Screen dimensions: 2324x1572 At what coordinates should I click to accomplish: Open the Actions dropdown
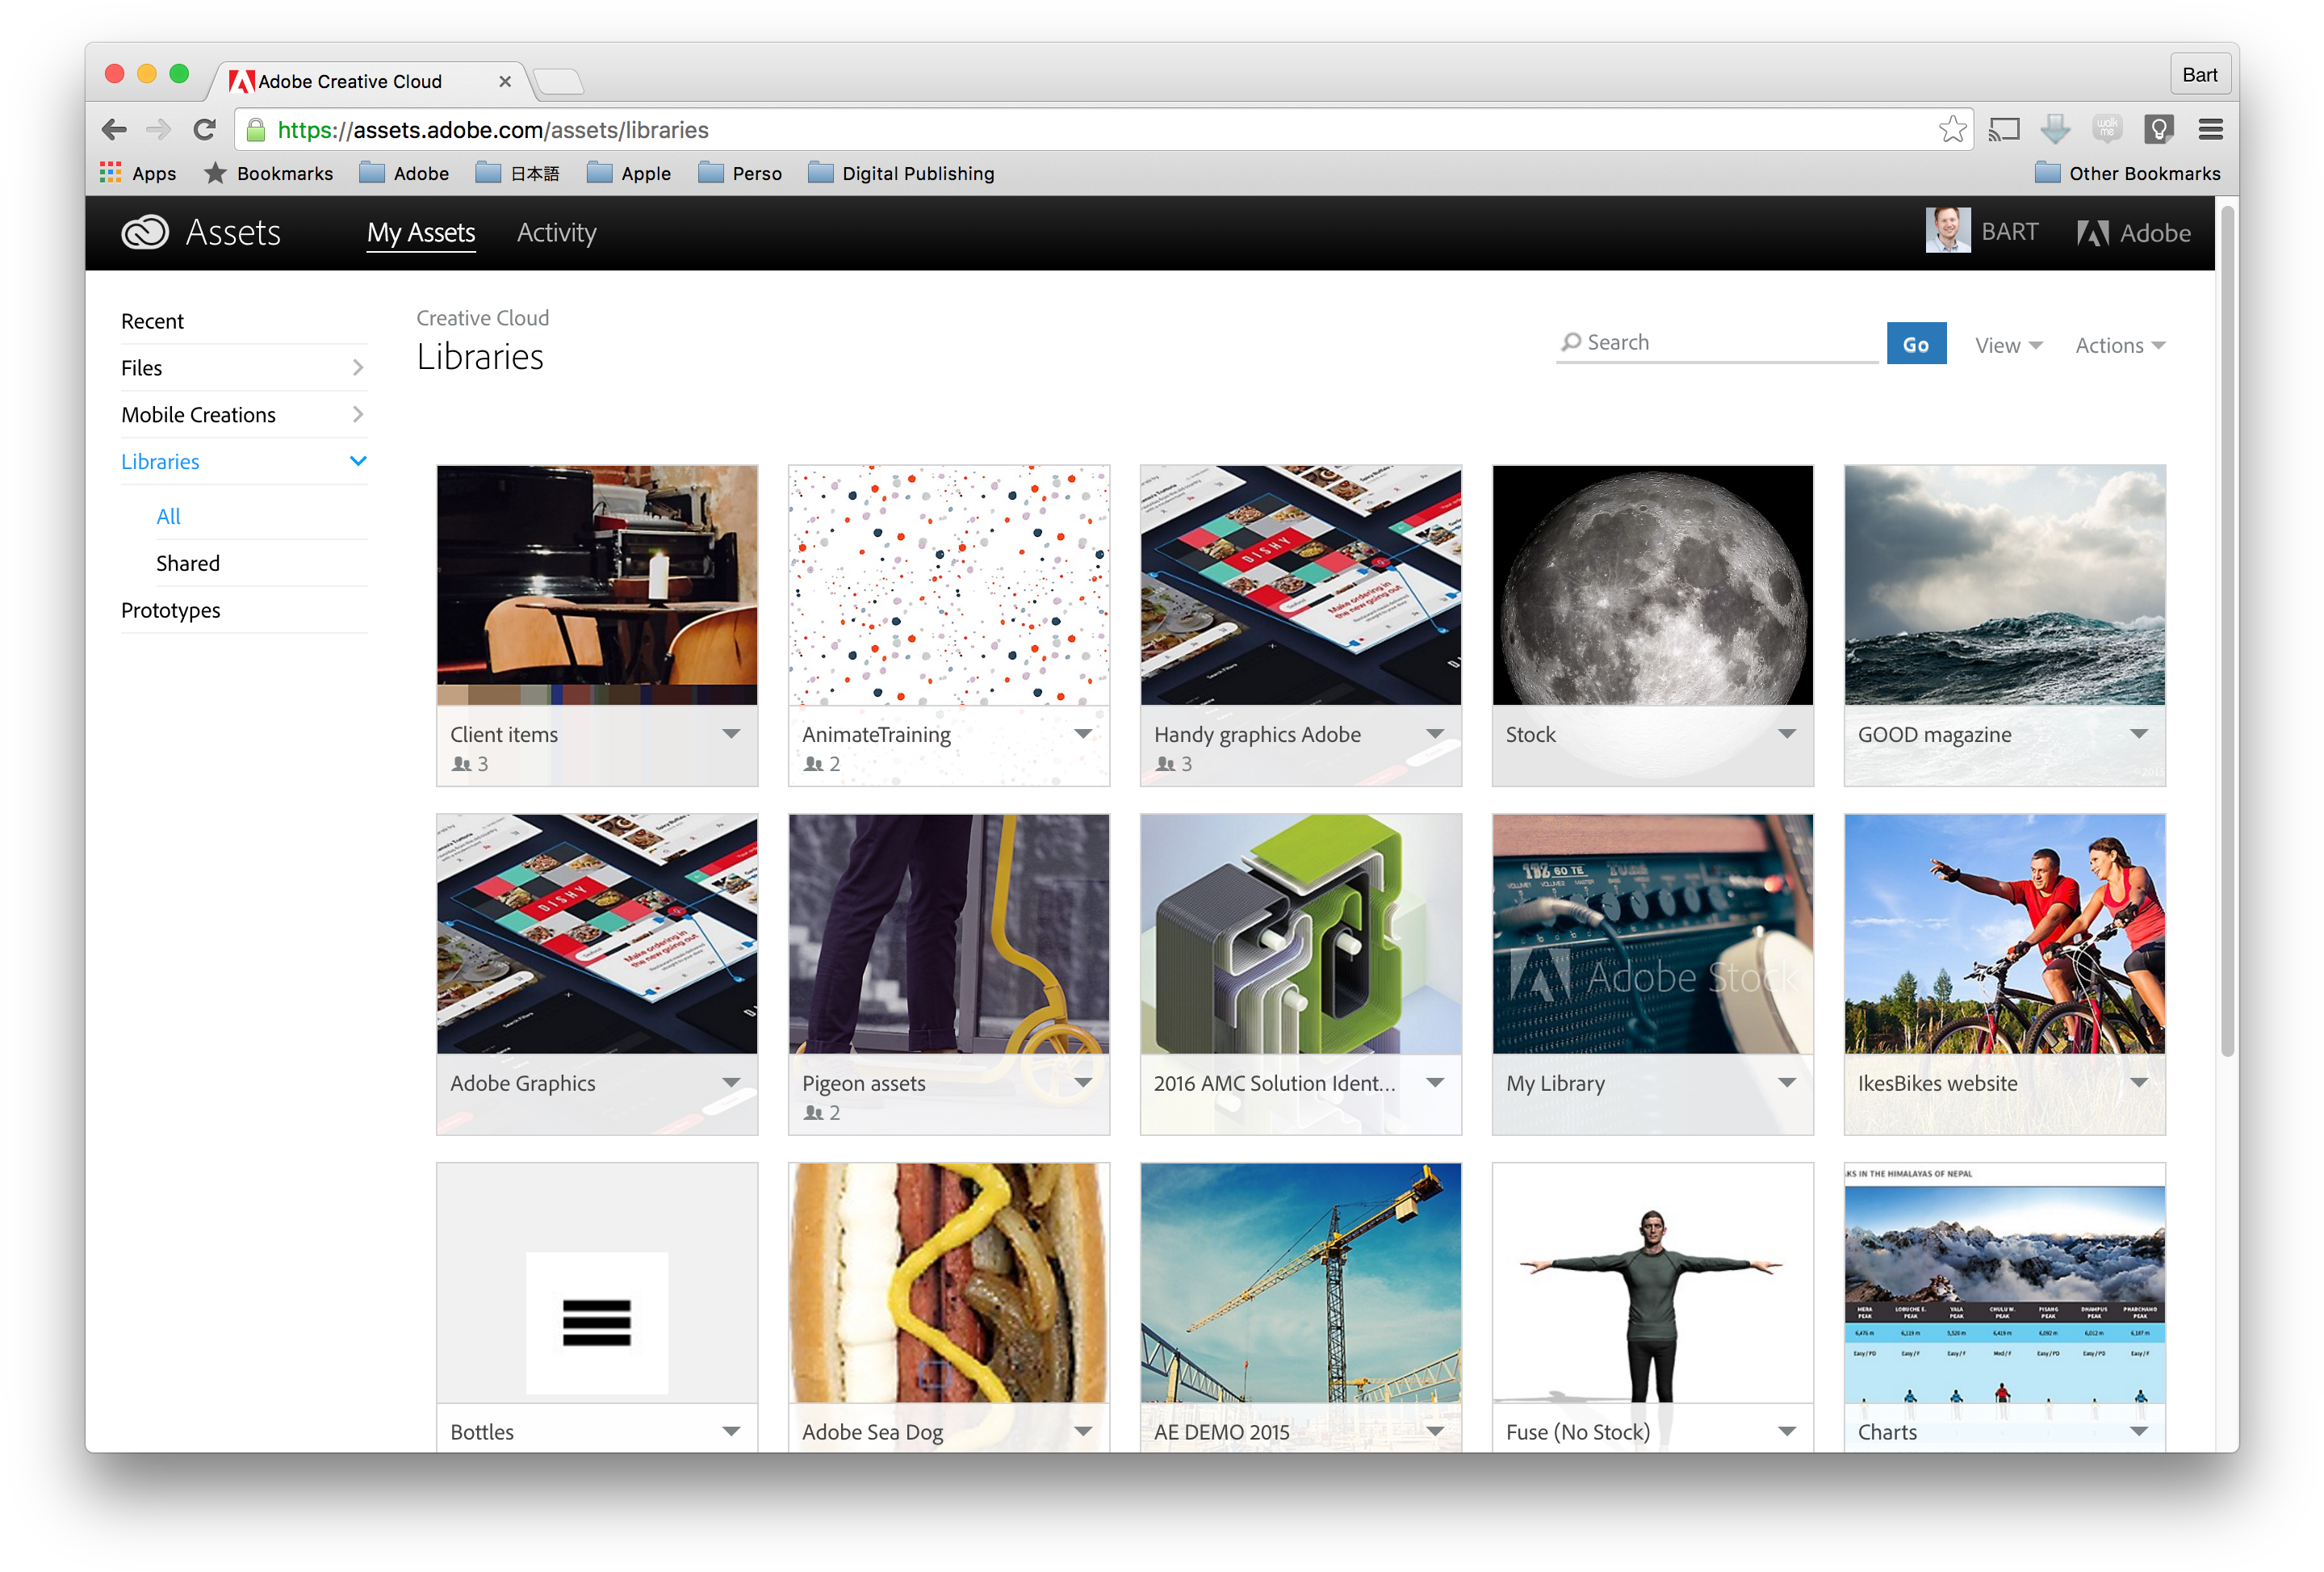2120,345
